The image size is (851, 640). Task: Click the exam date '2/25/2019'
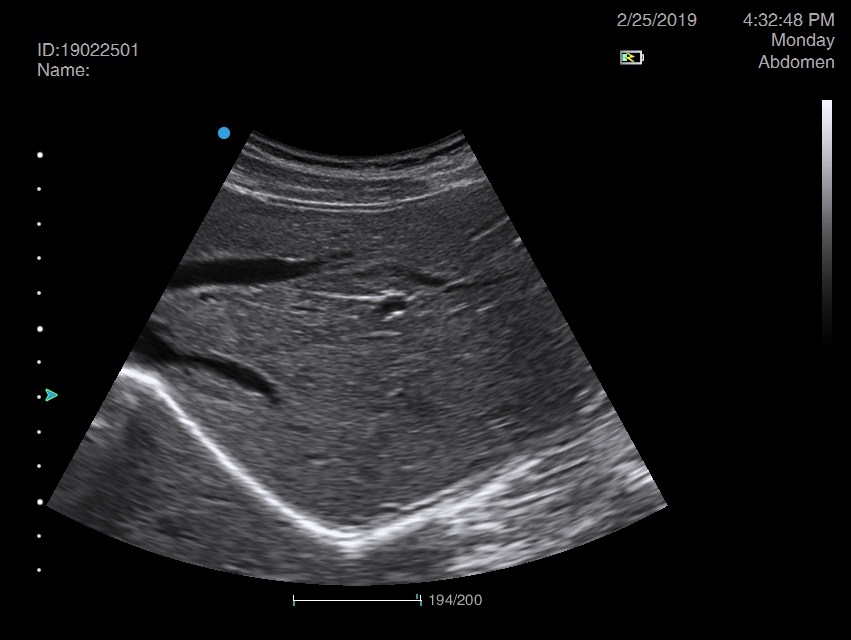tap(657, 20)
